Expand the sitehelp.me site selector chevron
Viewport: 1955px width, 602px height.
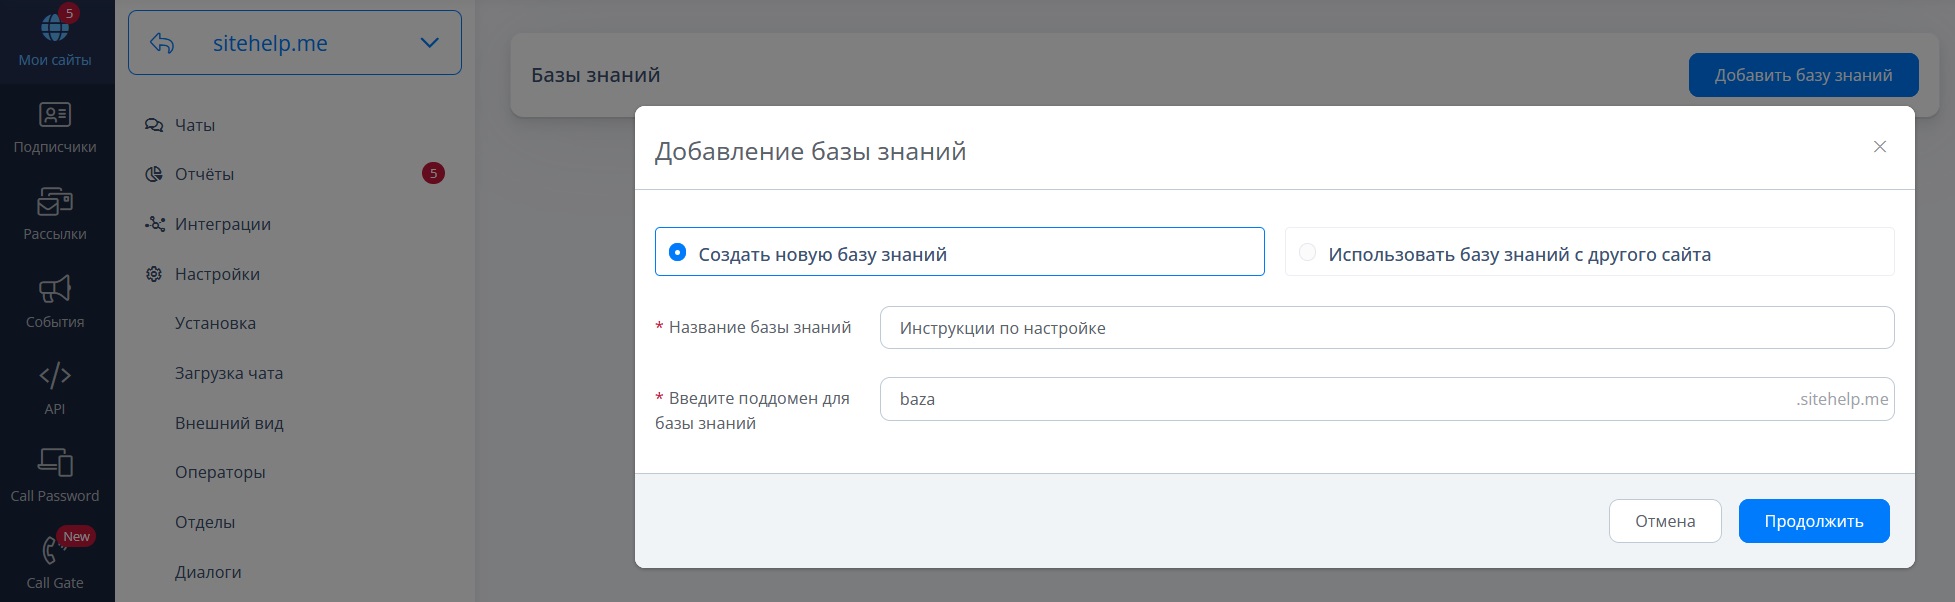[430, 43]
